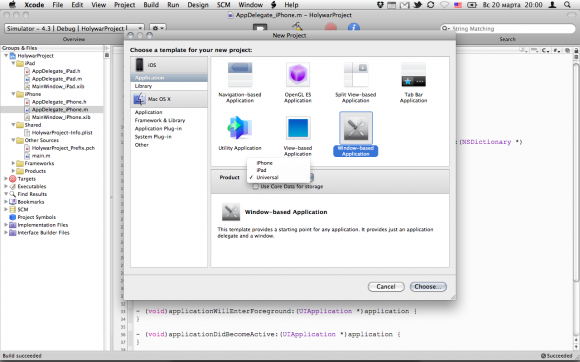
Task: Open HolywarProject-Info.plist file
Action: point(61,132)
